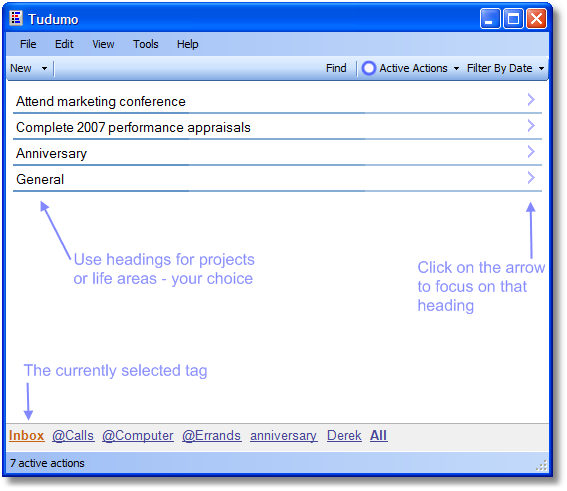Open the New dropdown arrow

(44, 68)
